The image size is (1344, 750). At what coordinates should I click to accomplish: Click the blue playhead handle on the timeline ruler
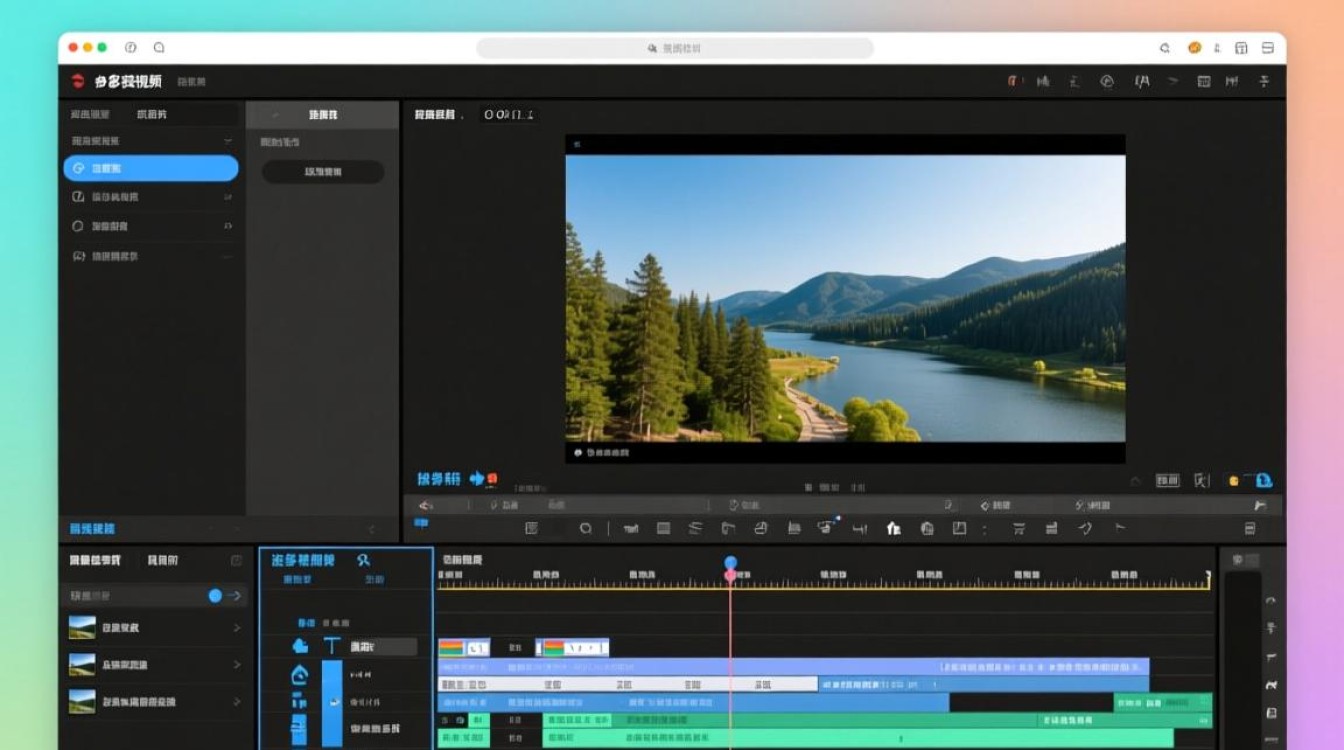click(x=731, y=563)
